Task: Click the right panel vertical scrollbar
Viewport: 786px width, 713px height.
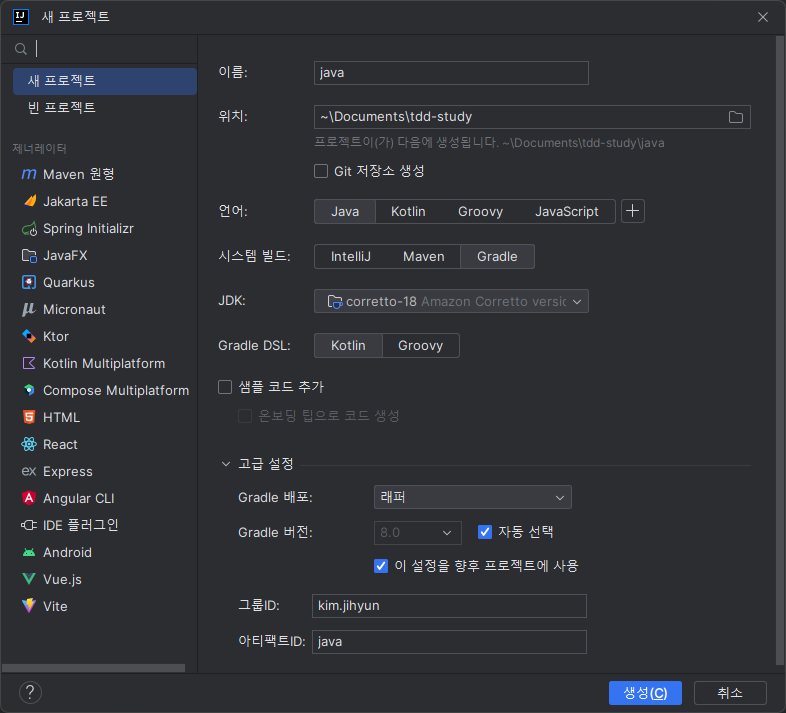Action: point(780,351)
